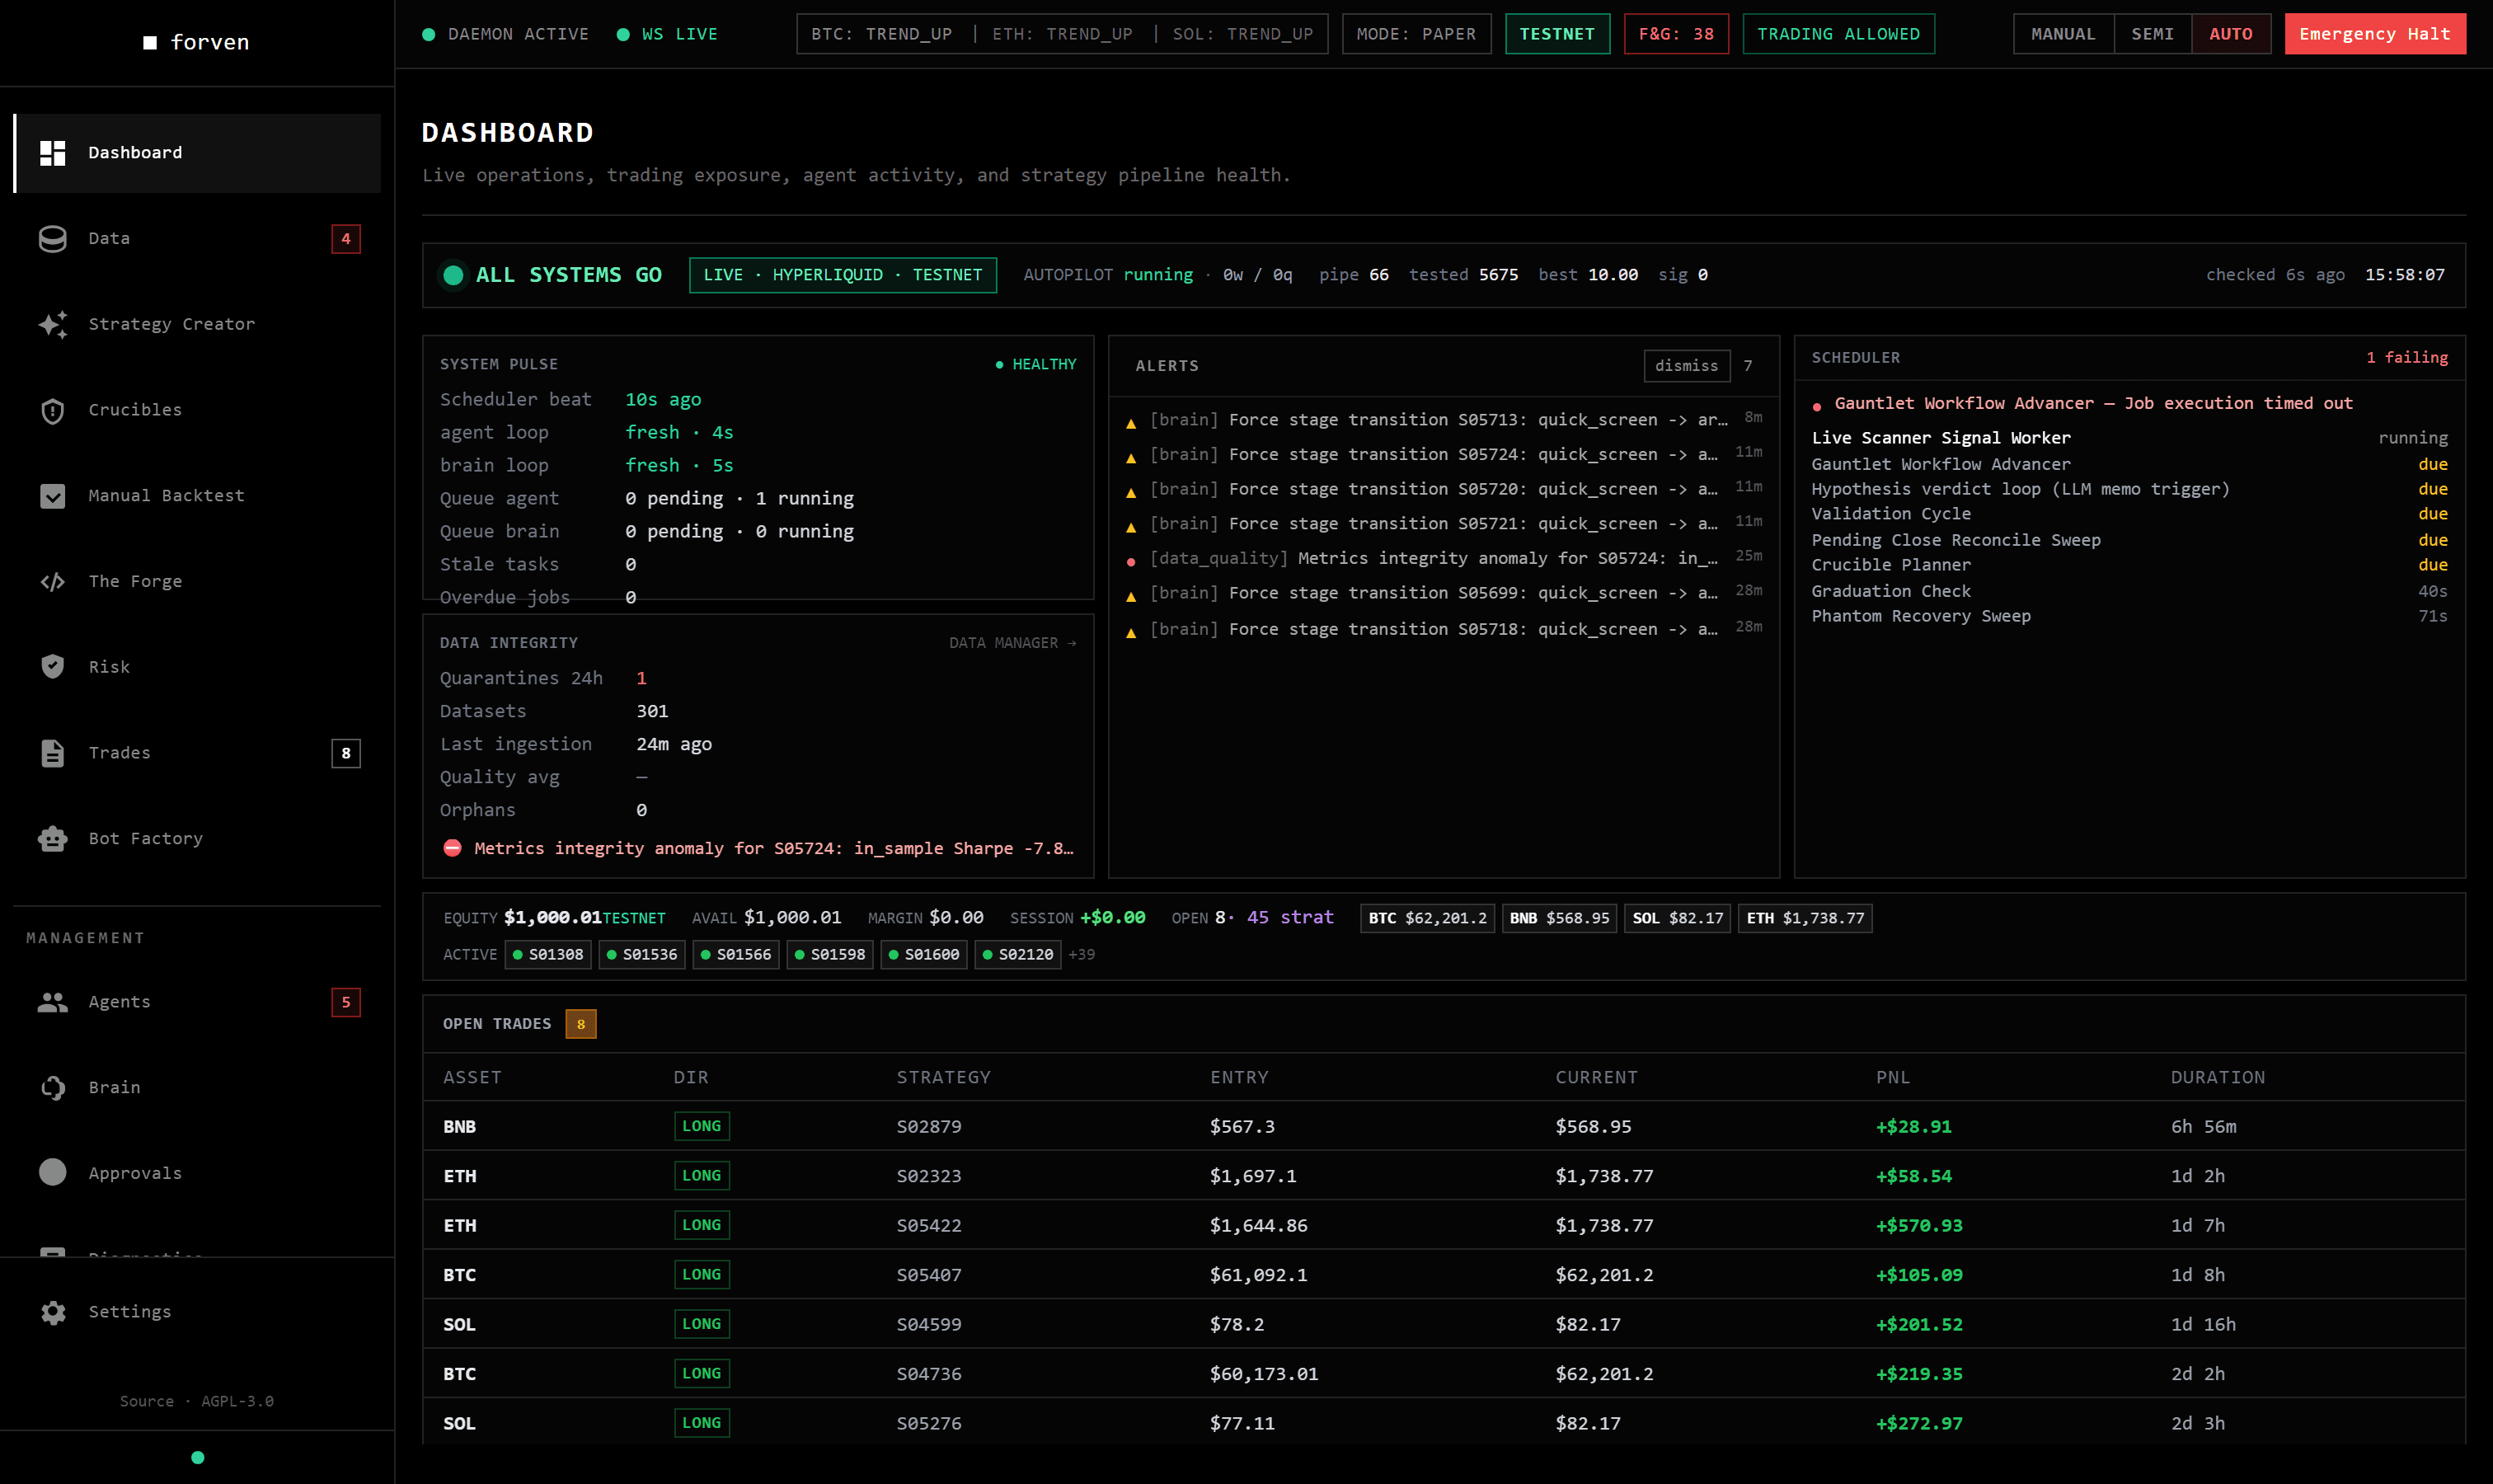Viewport: 2493px width, 1484px height.
Task: Open the Trades document icon
Action: pyautogui.click(x=52, y=753)
